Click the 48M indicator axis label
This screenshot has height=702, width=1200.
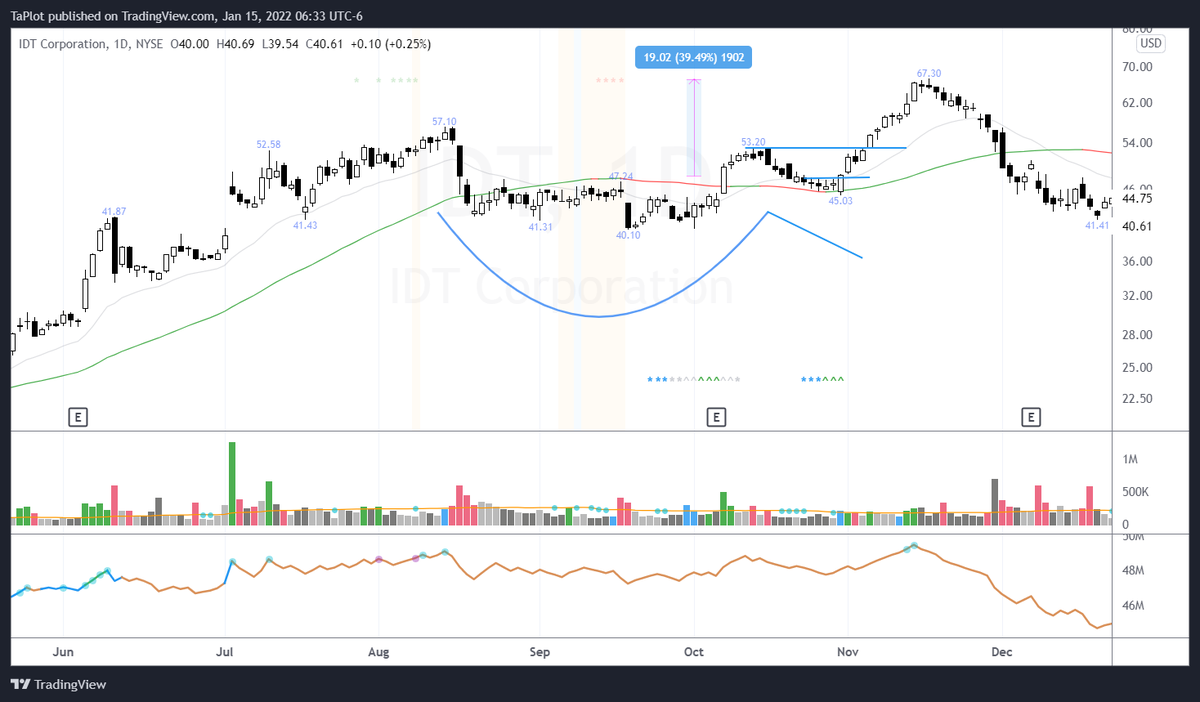pyautogui.click(x=1133, y=572)
